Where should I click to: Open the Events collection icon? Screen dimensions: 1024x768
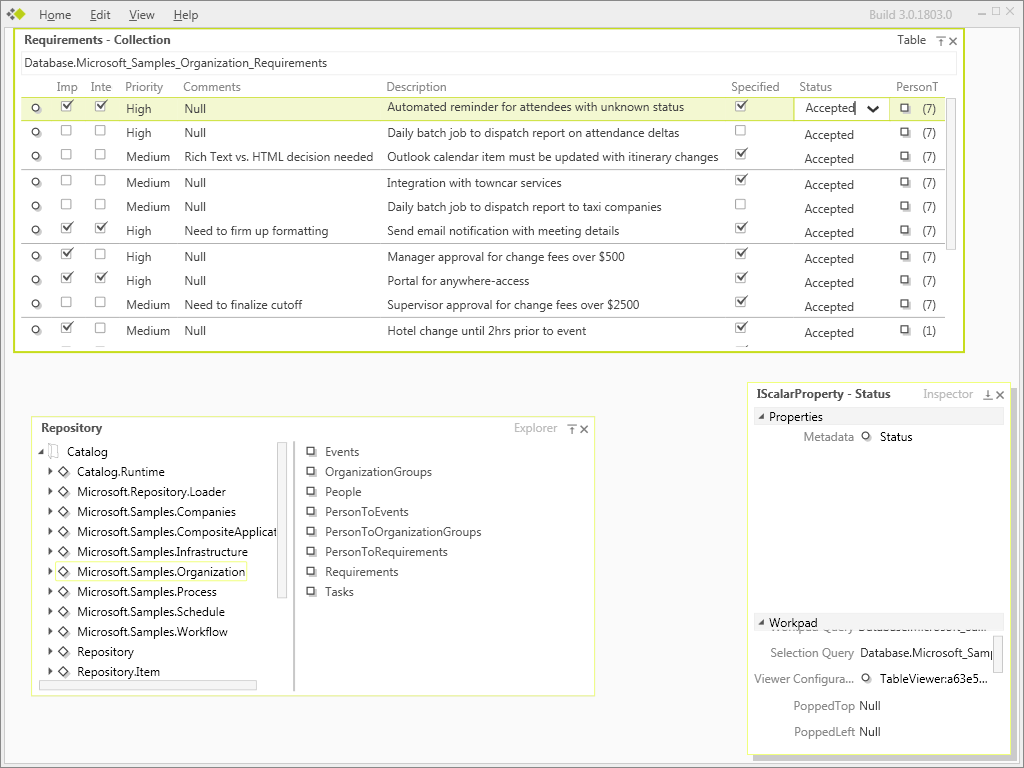(x=312, y=452)
